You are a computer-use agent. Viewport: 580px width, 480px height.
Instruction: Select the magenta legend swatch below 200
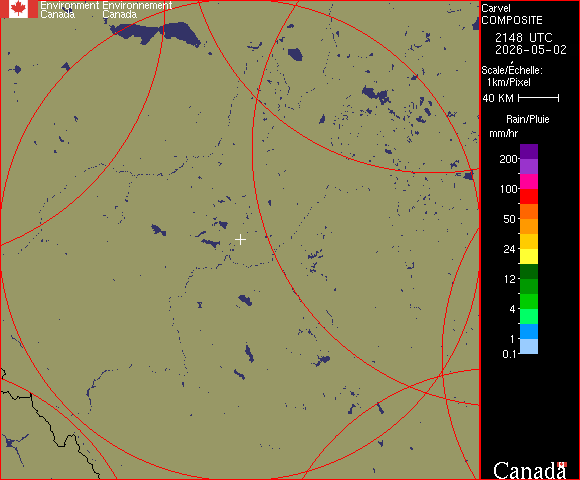tap(529, 182)
